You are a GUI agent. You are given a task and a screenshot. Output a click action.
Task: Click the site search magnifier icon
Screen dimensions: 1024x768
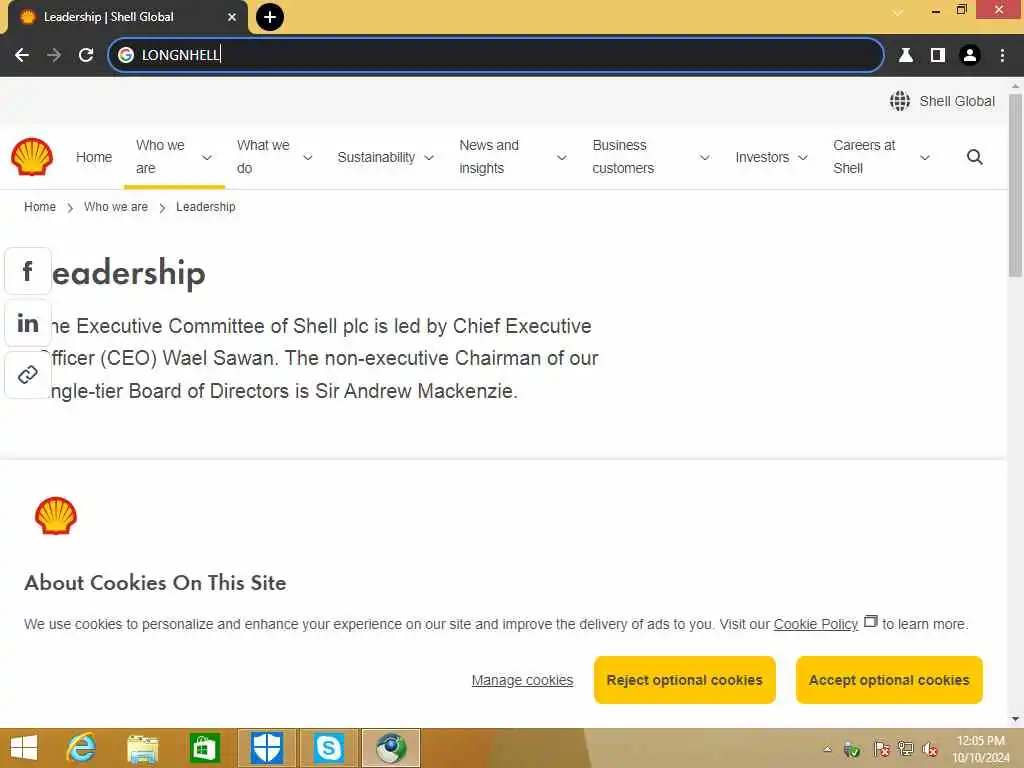(x=974, y=157)
